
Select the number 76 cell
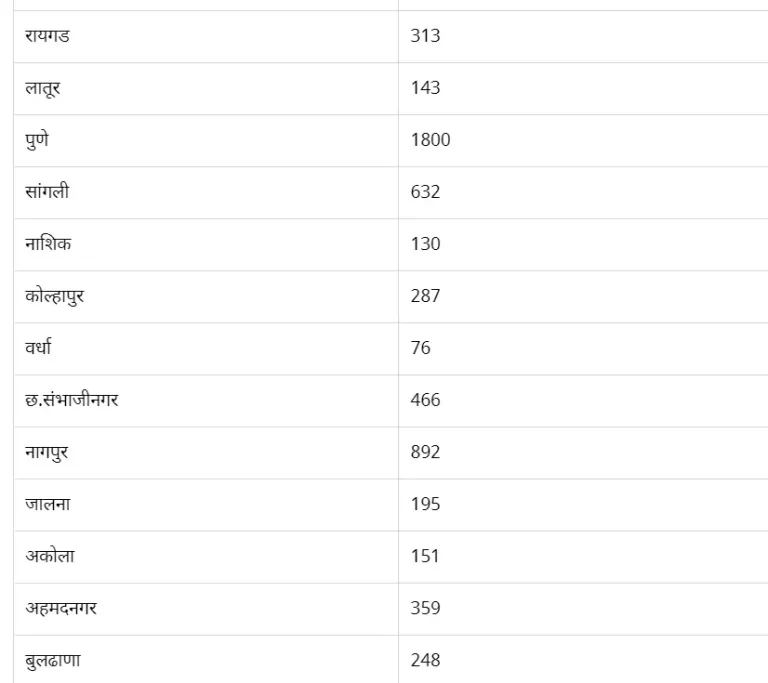tap(420, 348)
